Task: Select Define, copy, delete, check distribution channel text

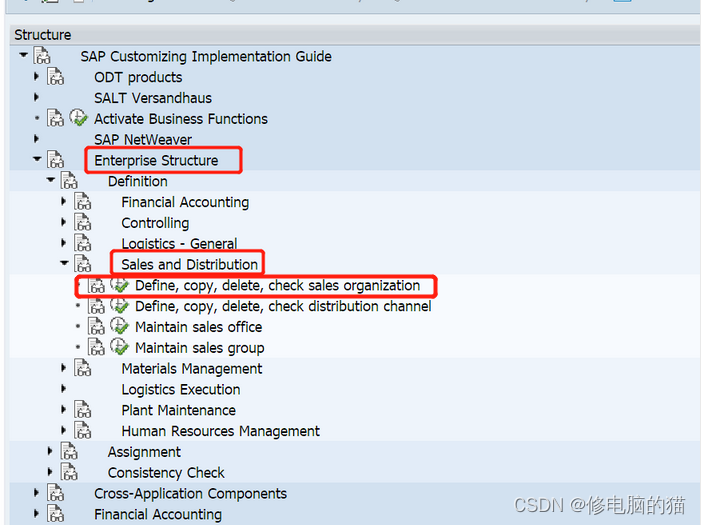Action: click(x=283, y=306)
